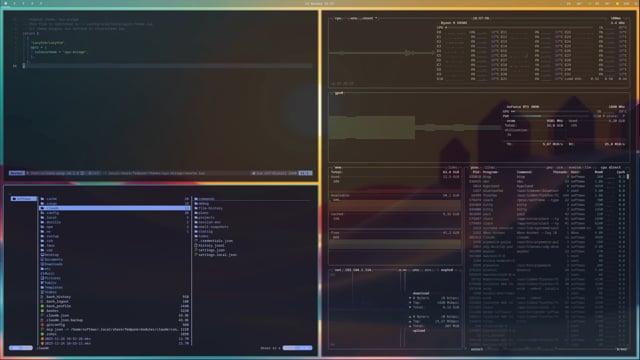The height and width of the screenshot is (360, 640).
Task: Click the select option under process list
Action: pyautogui.click(x=477, y=349)
